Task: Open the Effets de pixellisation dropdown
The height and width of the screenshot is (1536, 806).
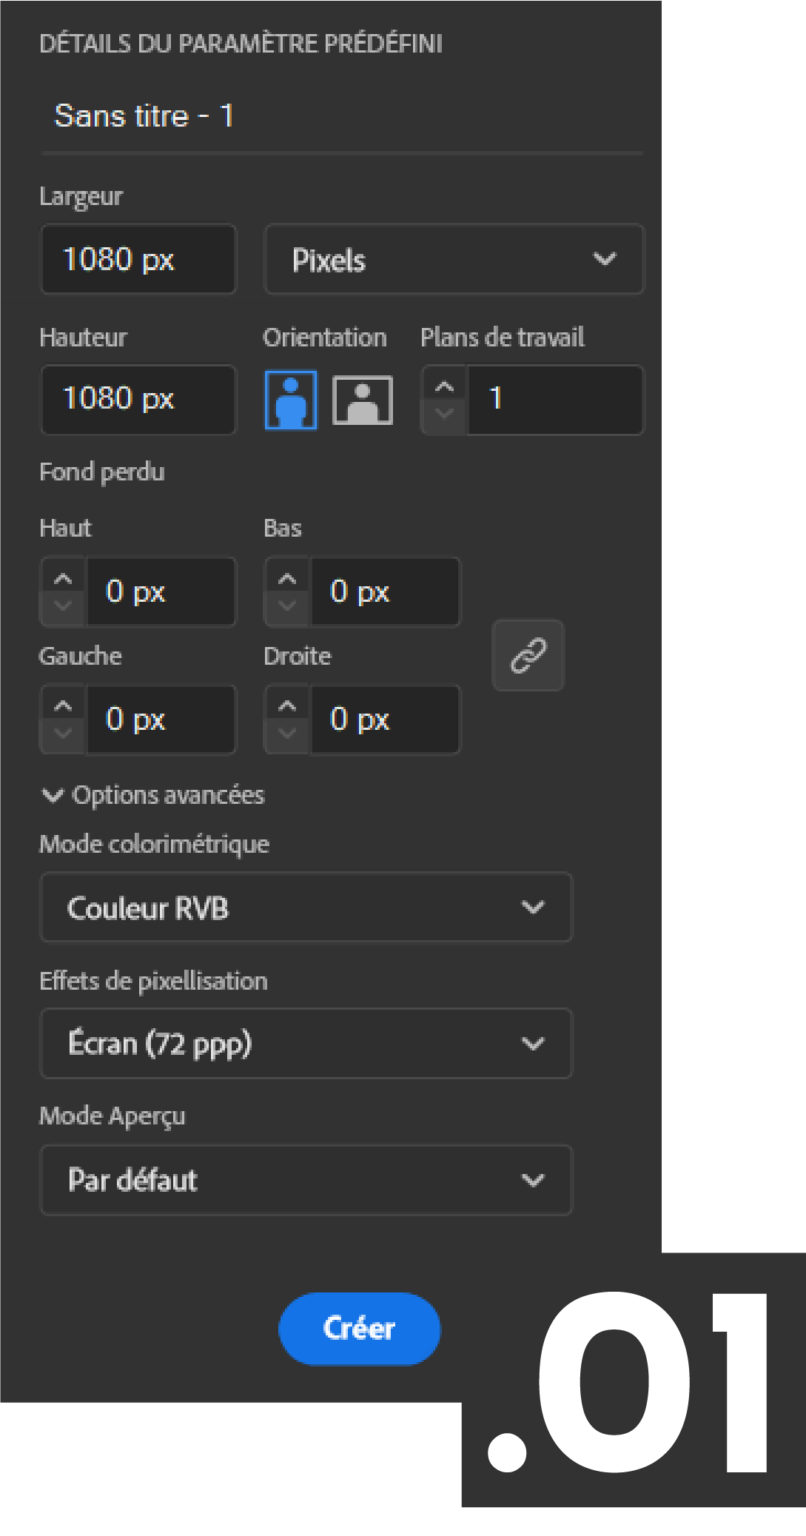Action: tap(306, 1043)
